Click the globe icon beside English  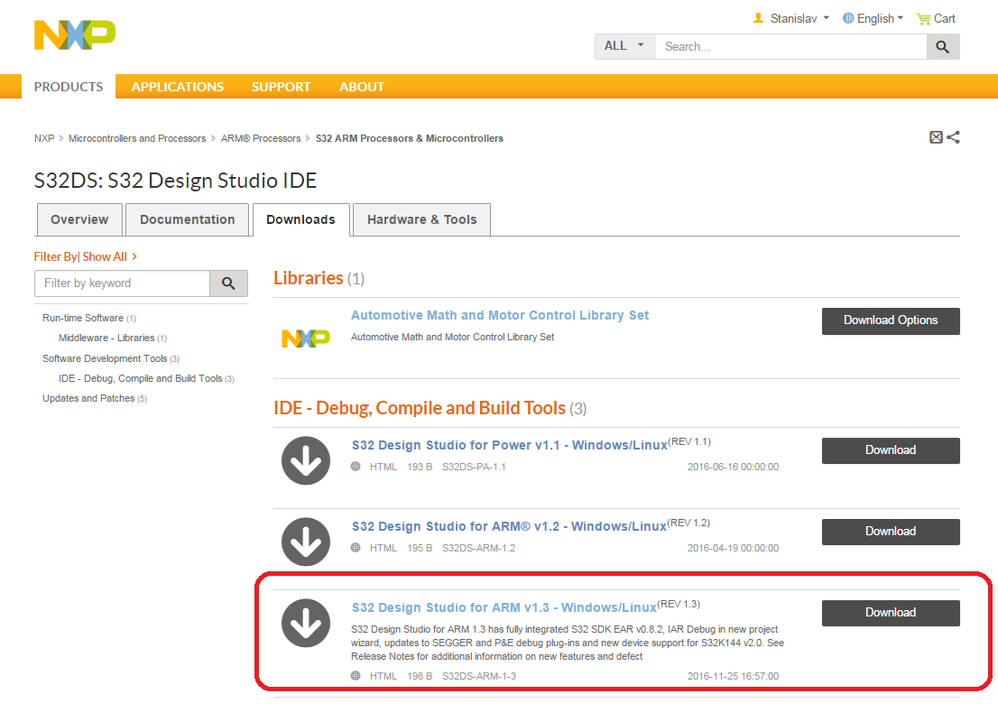848,18
